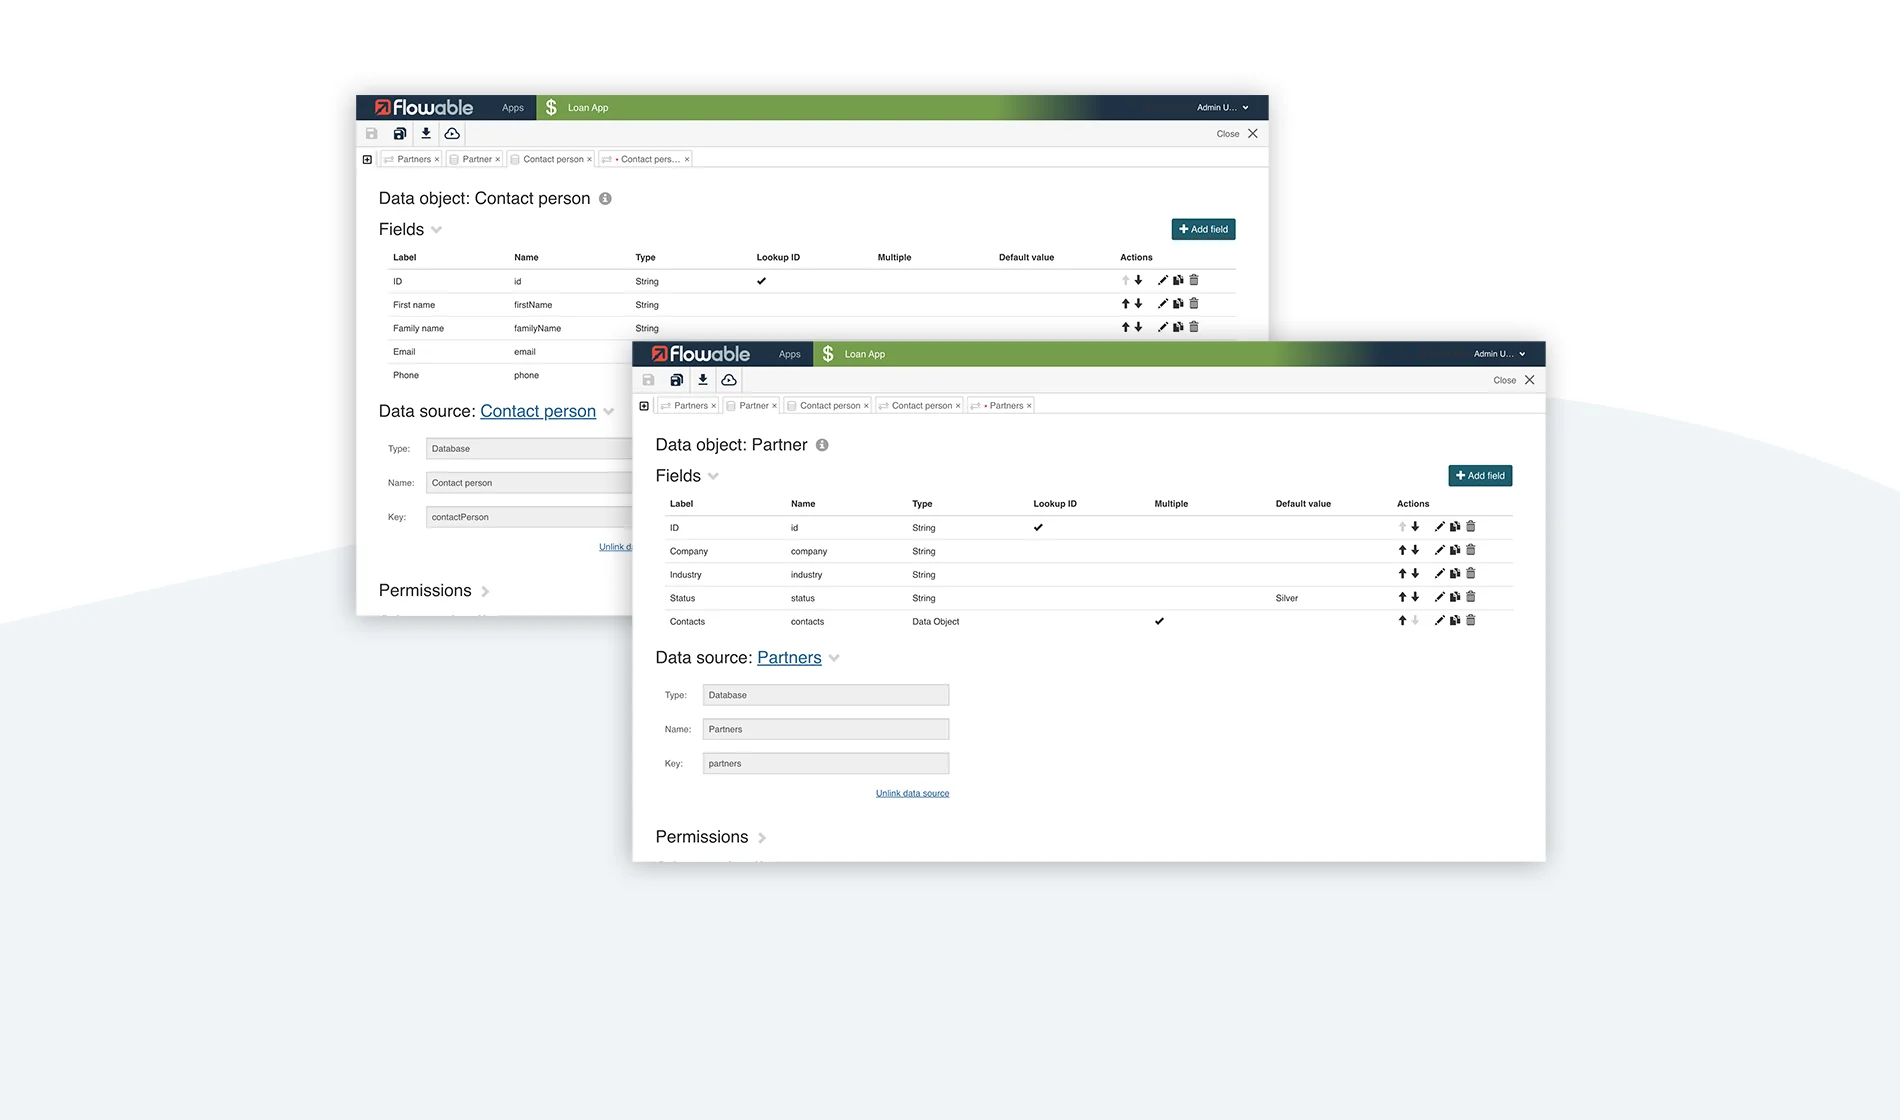1900x1120 pixels.
Task: Expand Permissions section in back window
Action: 485,592
